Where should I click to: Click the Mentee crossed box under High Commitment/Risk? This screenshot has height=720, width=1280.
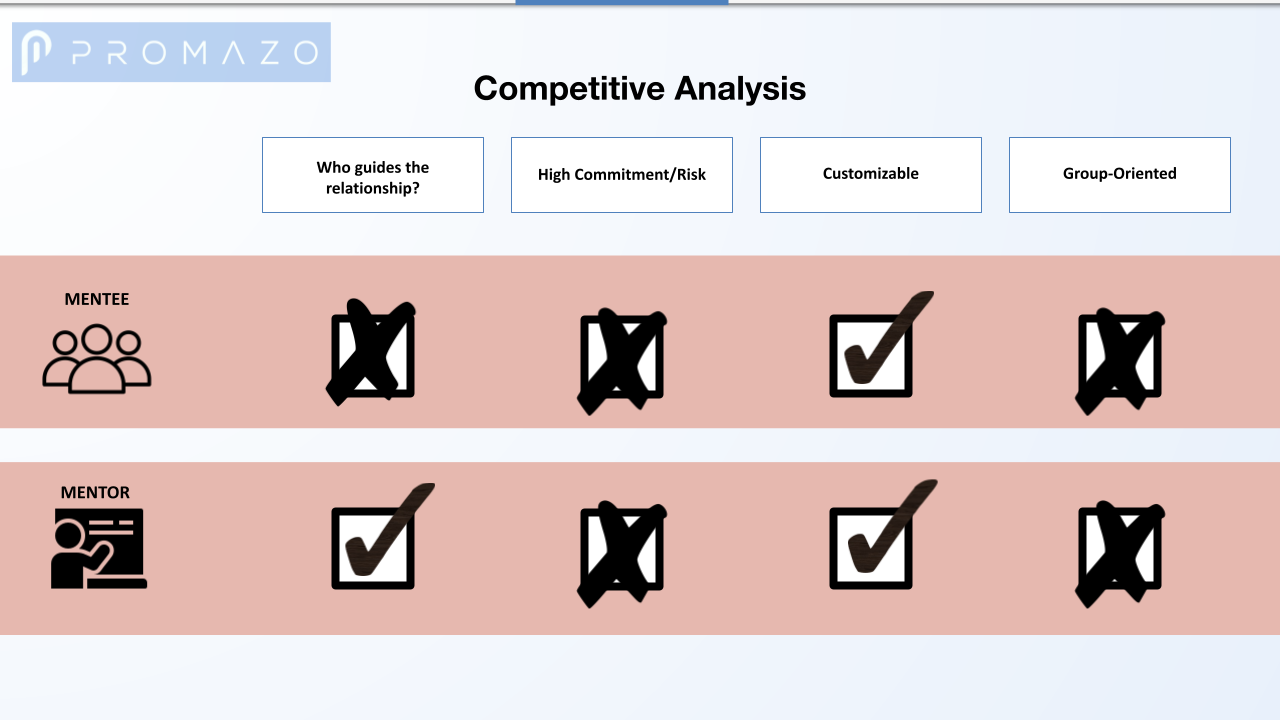point(622,360)
